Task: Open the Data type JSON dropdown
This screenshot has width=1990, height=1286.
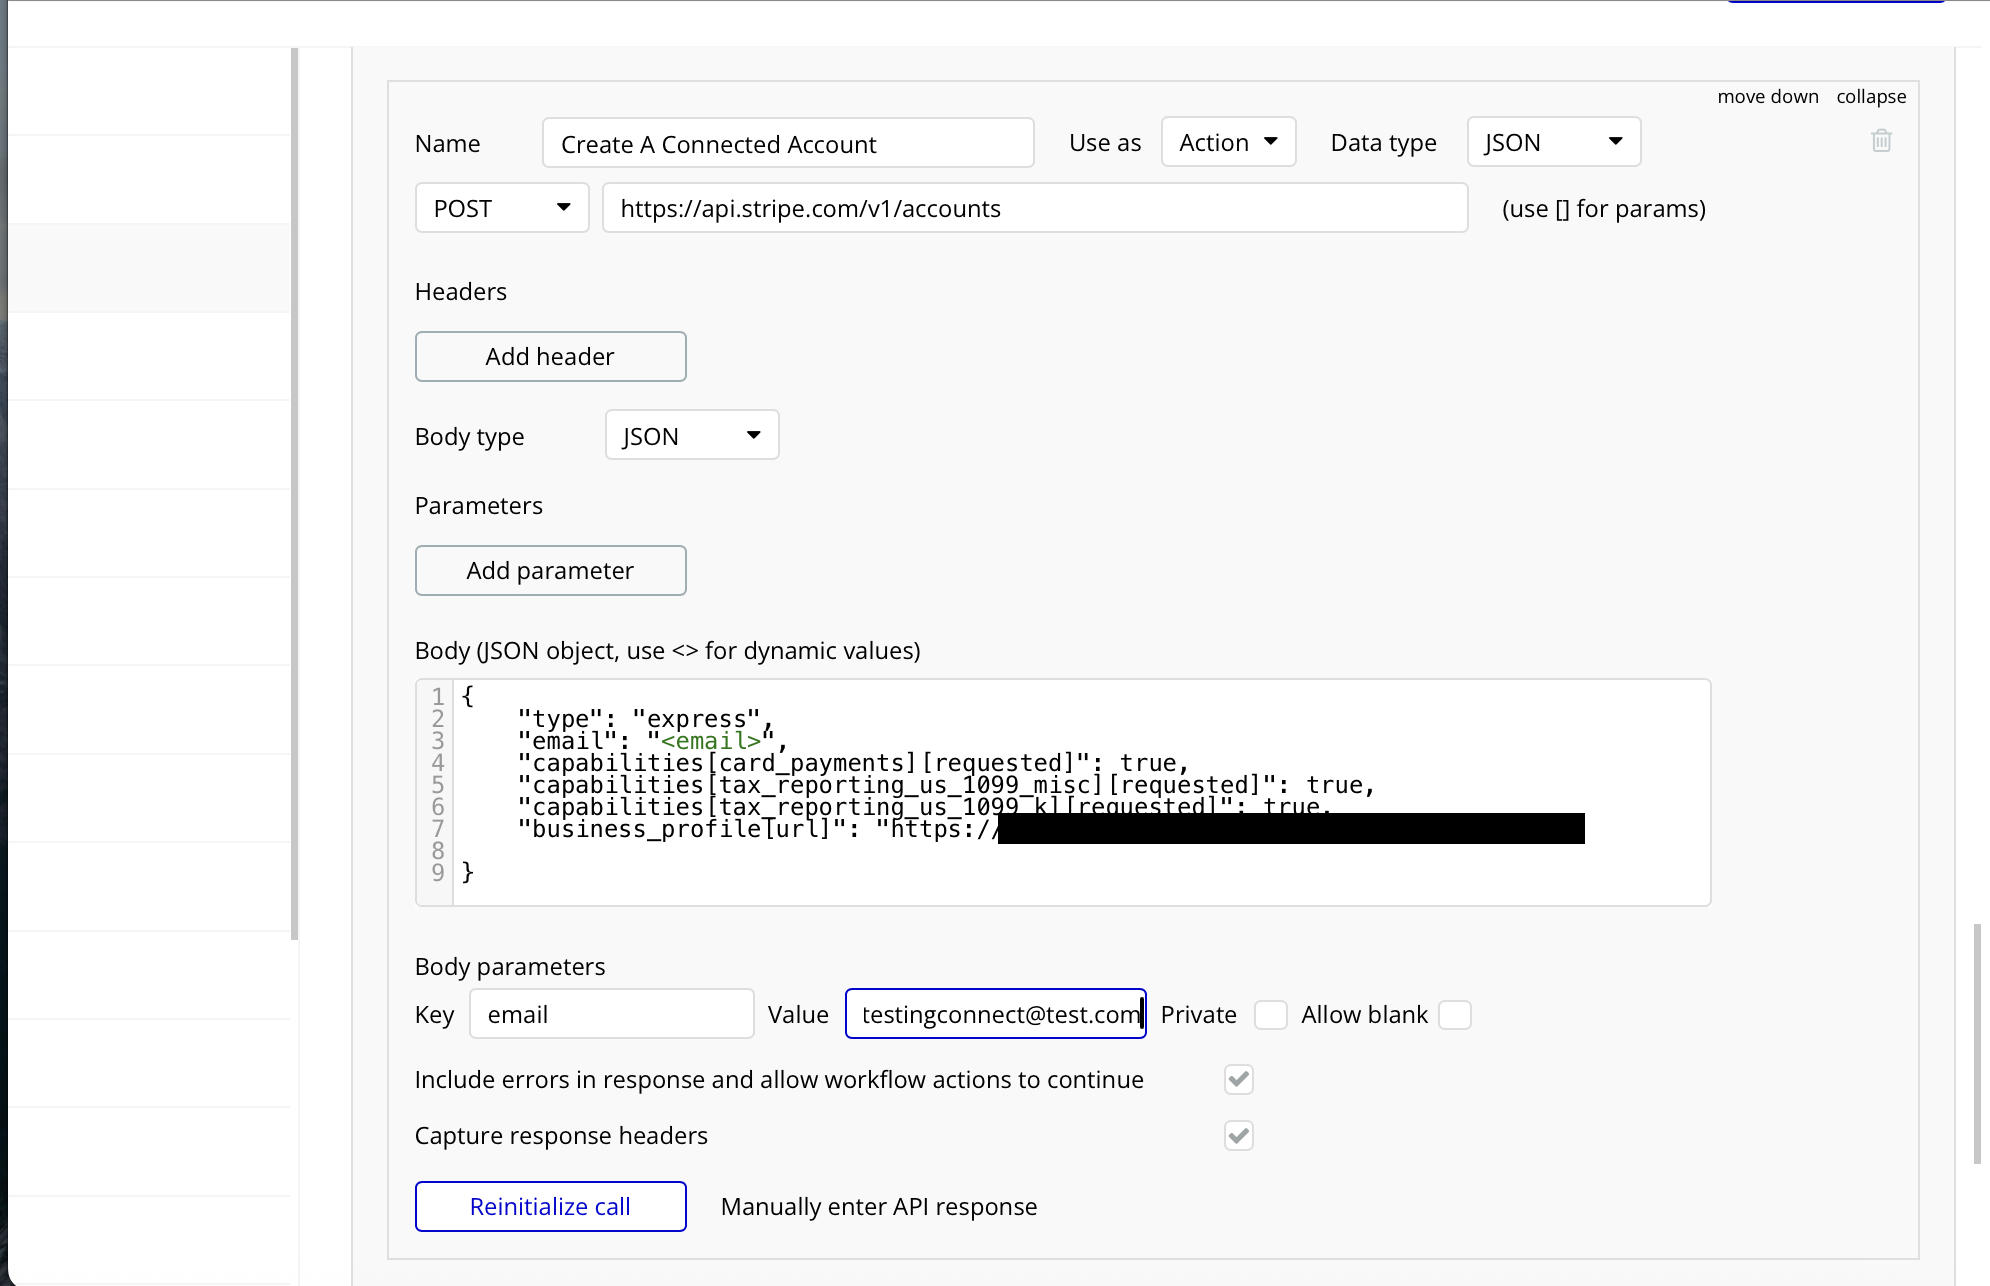Action: (1553, 142)
